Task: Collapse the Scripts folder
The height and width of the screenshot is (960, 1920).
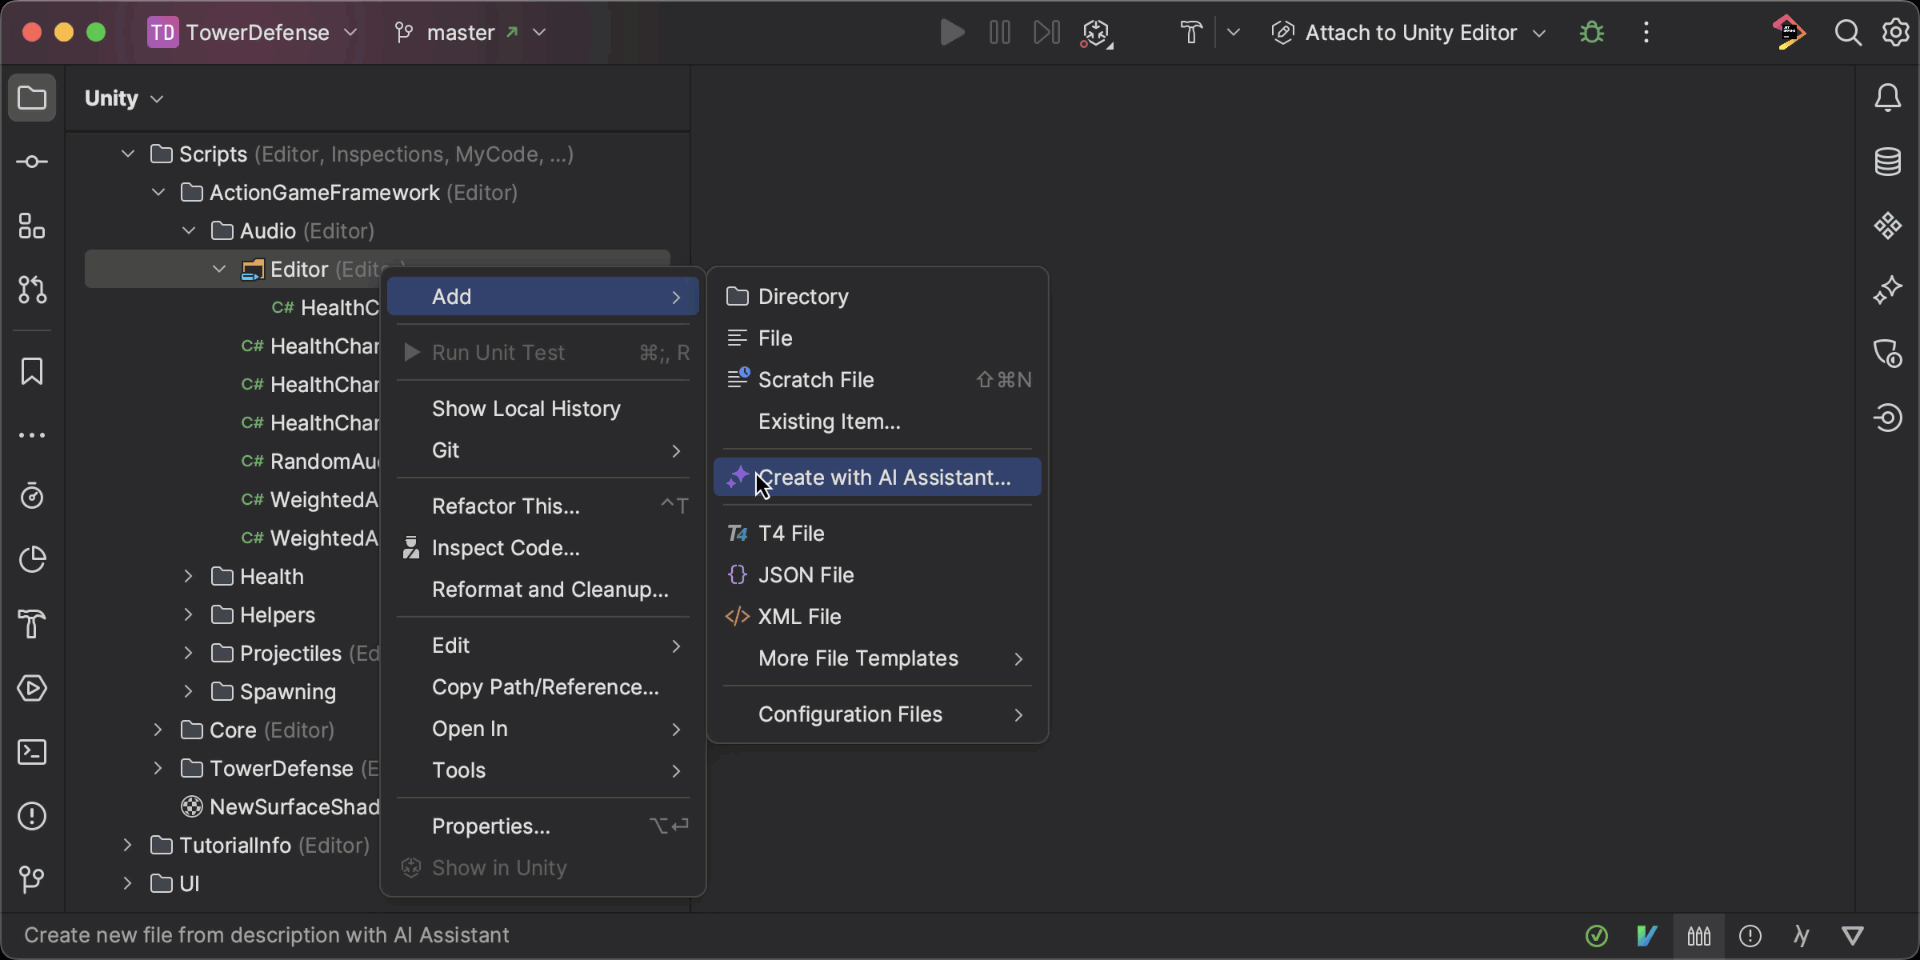Action: tap(127, 154)
